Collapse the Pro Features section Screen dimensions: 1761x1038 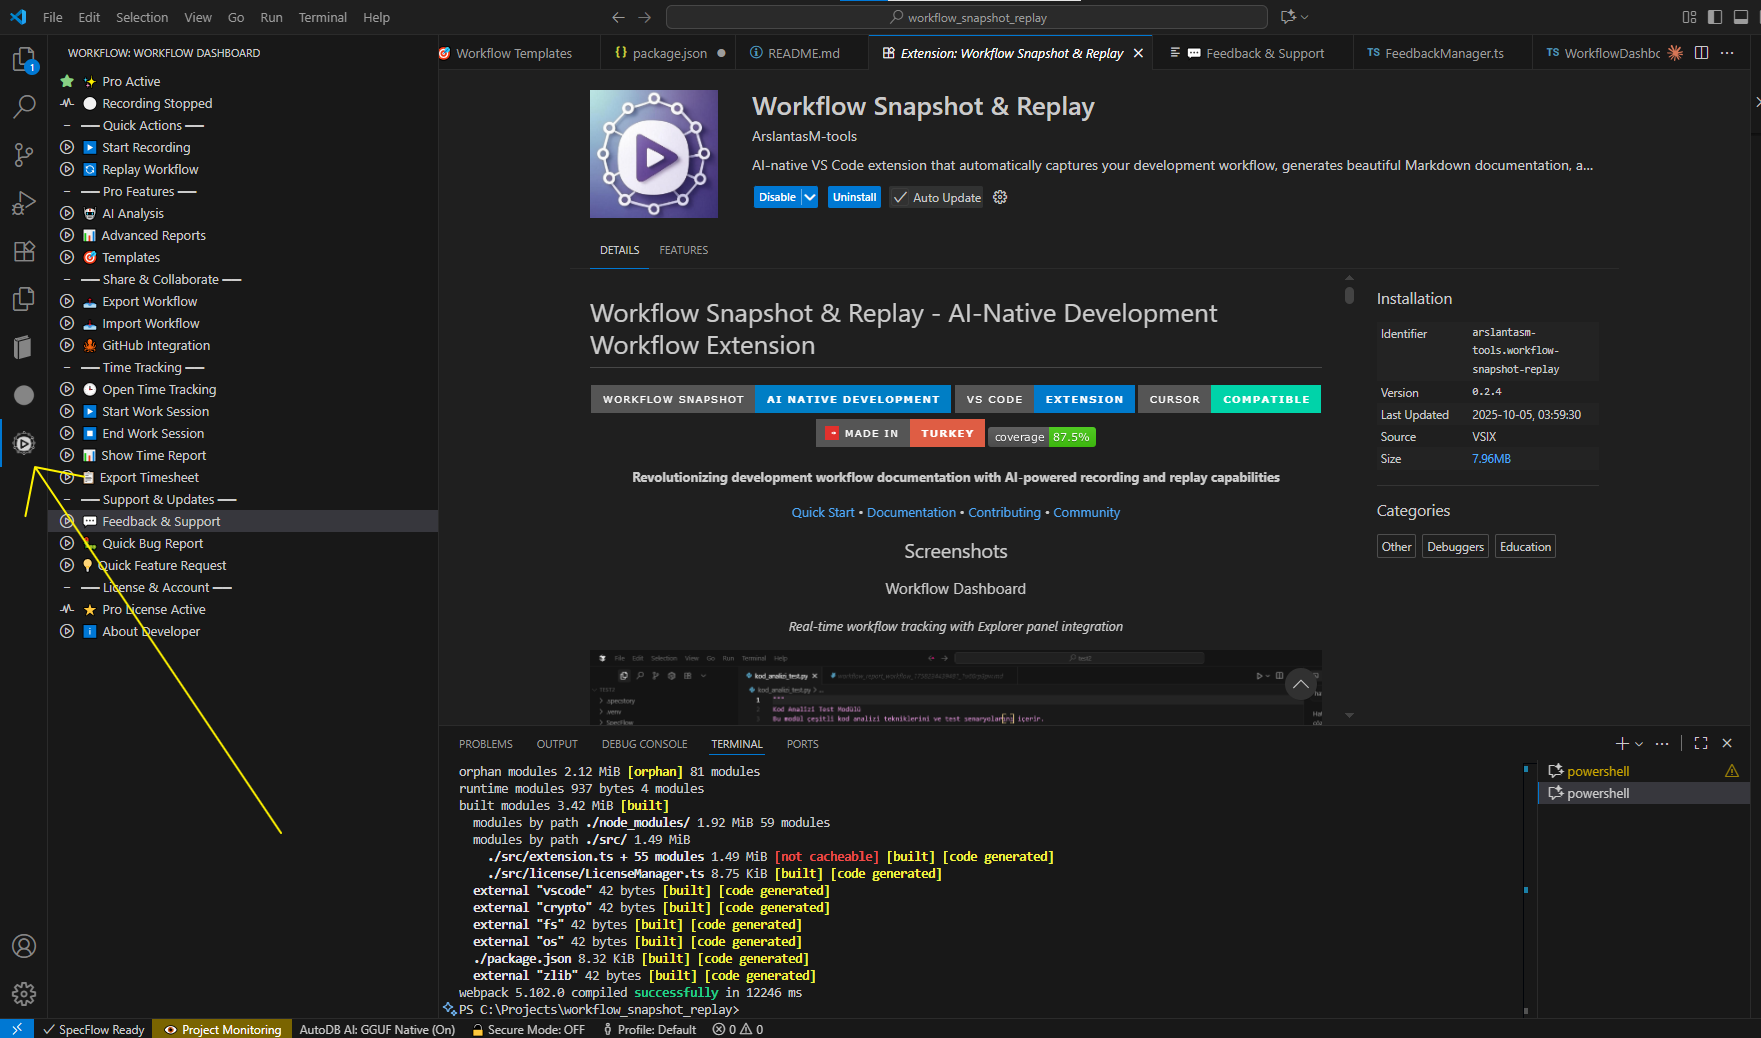(67, 191)
